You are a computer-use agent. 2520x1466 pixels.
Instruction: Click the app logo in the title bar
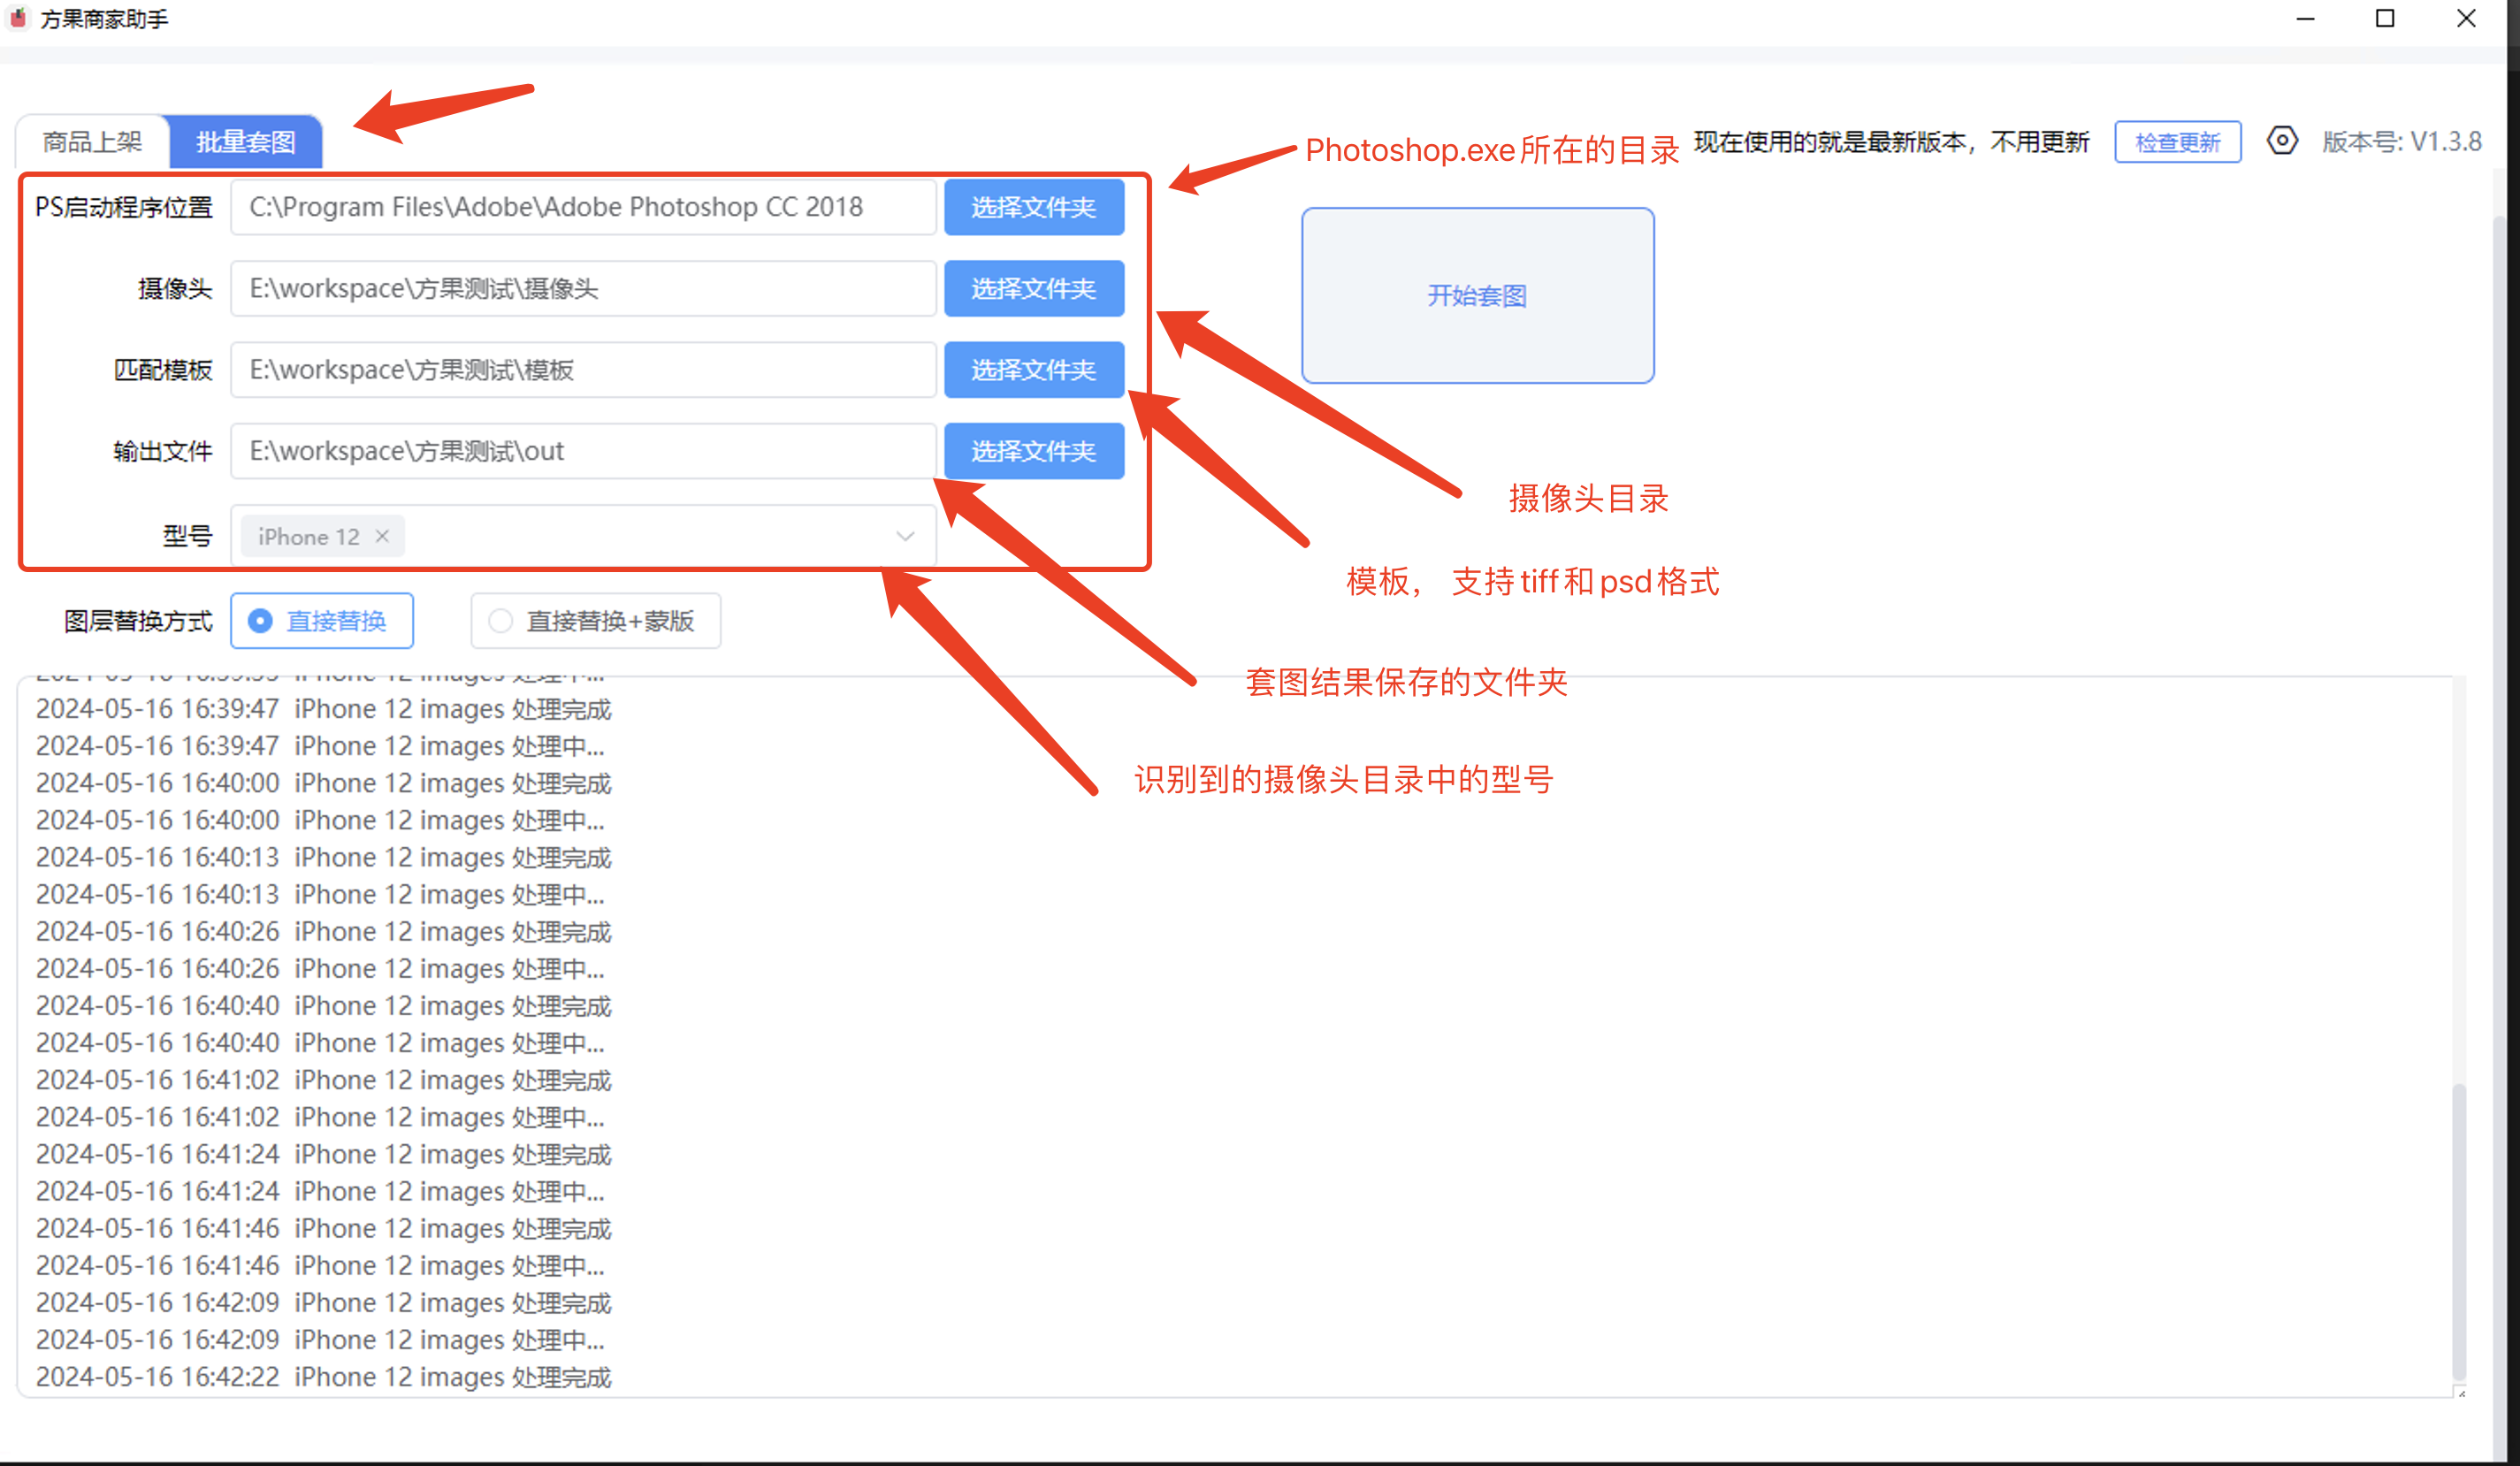[18, 18]
